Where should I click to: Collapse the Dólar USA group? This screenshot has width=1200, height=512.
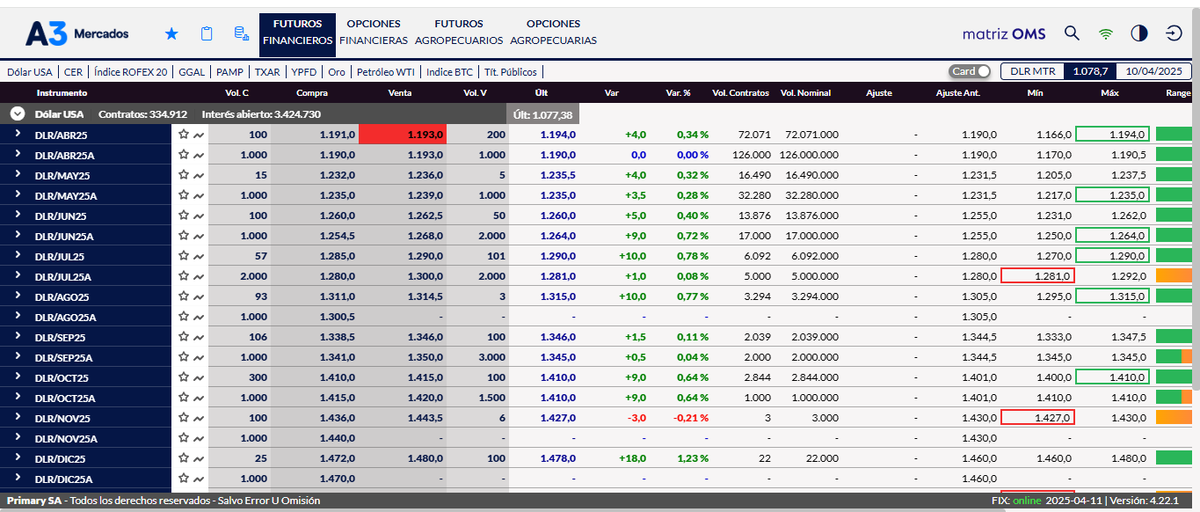tap(17, 114)
